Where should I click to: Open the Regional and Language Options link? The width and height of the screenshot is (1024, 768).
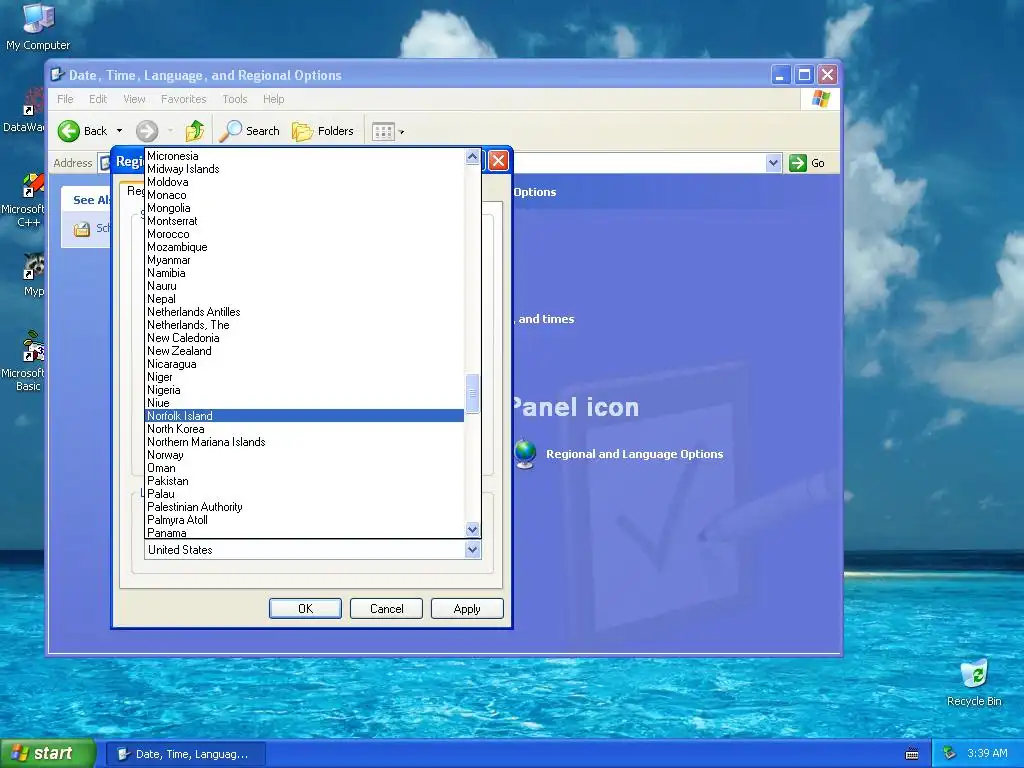coord(634,454)
